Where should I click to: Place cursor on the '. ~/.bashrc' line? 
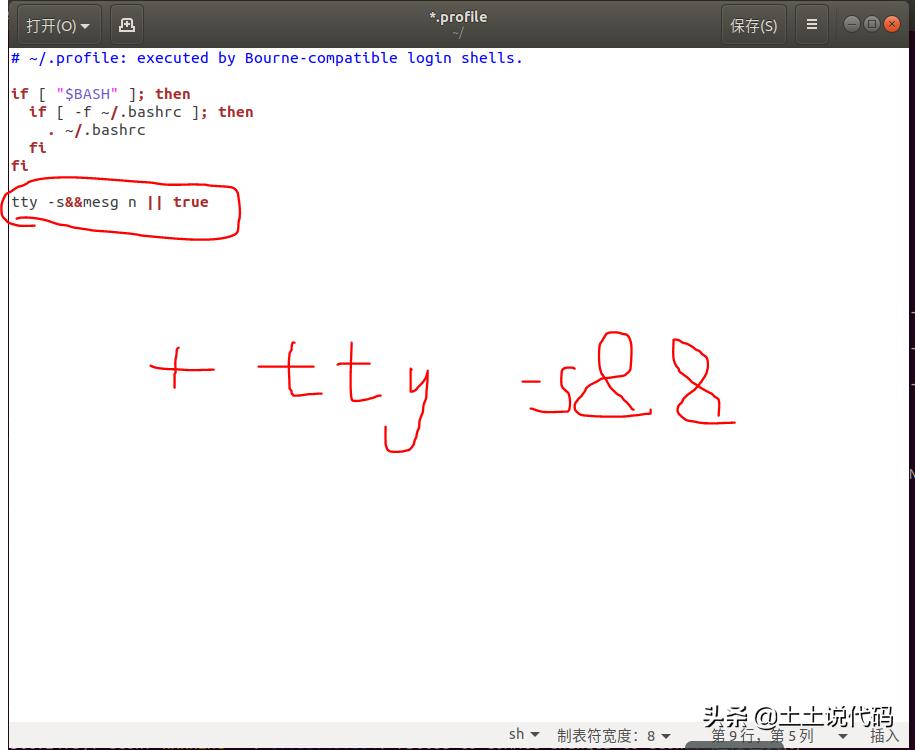point(97,130)
